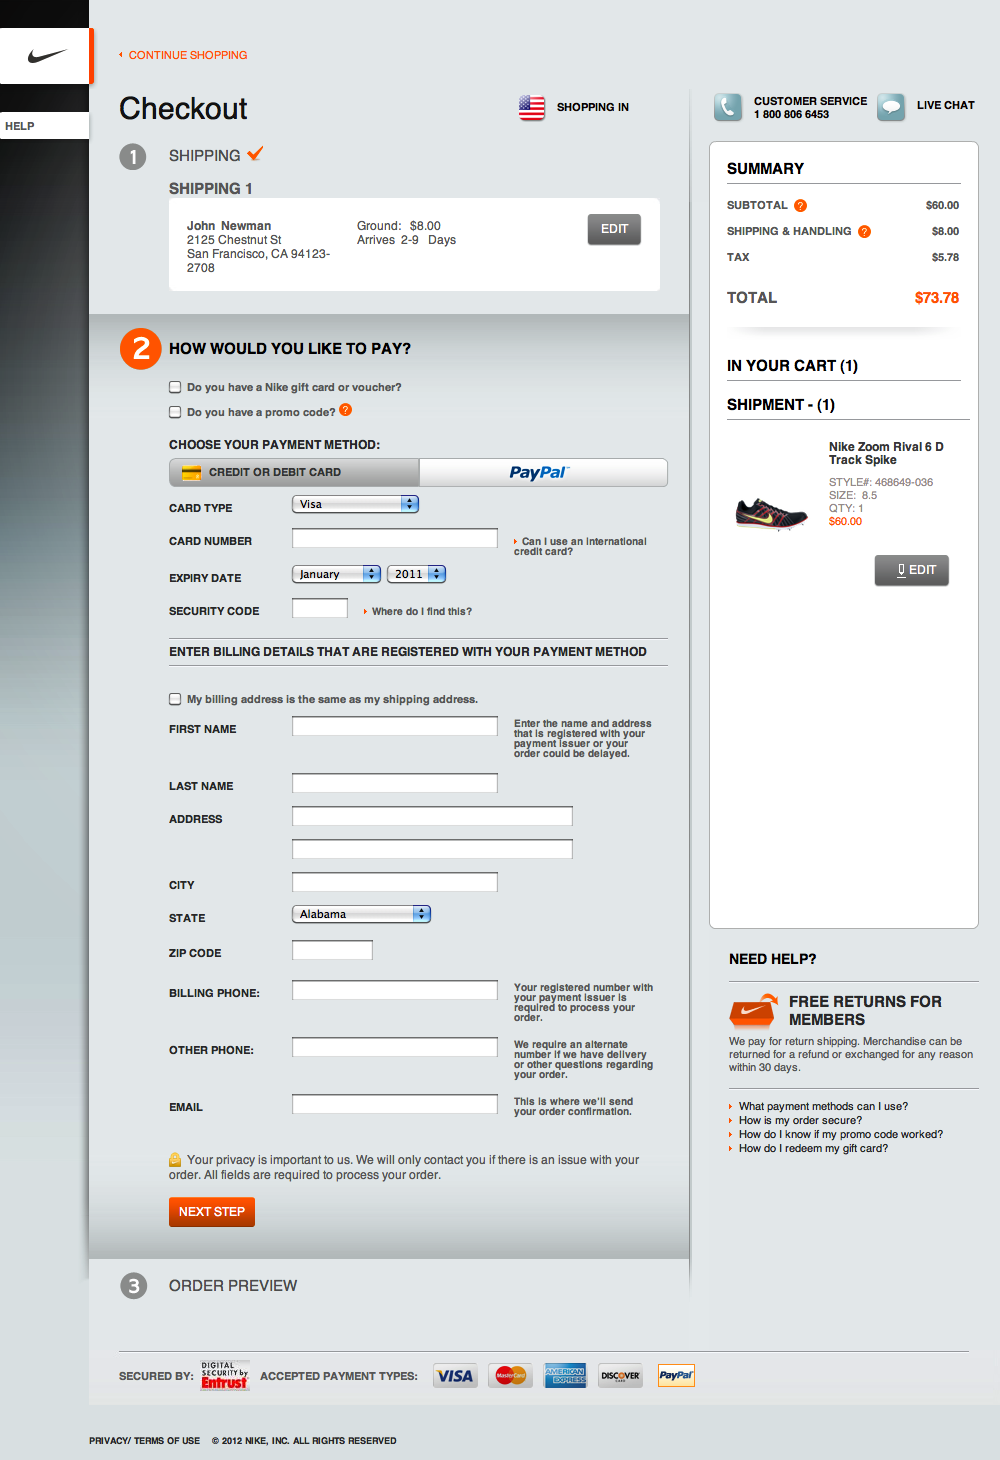This screenshot has height=1460, width=1000.
Task: Click the privacy padlock icon
Action: click(175, 1160)
